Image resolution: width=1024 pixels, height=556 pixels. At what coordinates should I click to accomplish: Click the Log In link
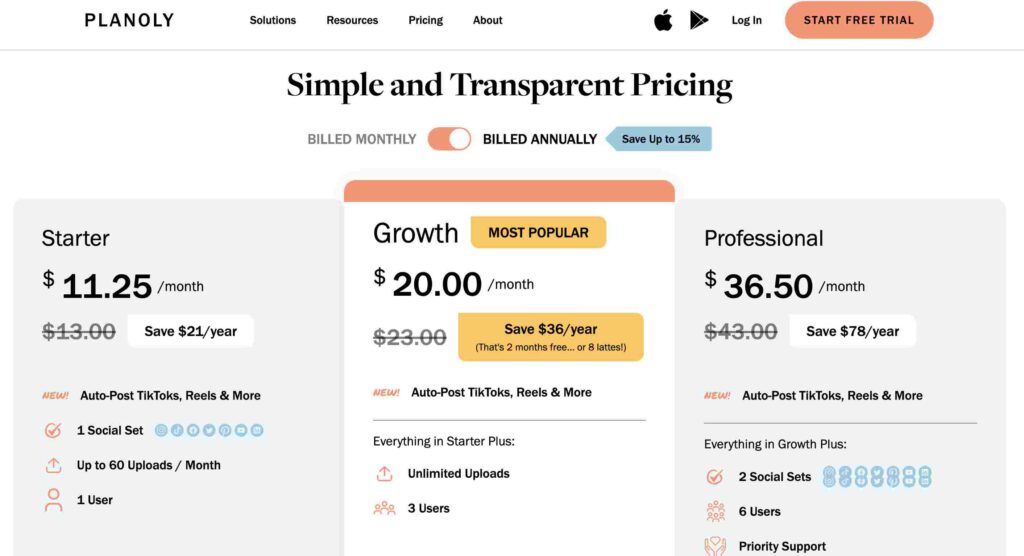[x=746, y=20]
